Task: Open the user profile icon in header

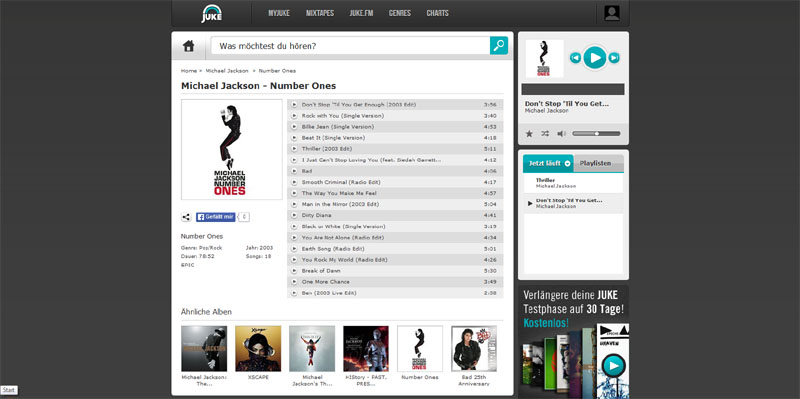Action: [612, 13]
